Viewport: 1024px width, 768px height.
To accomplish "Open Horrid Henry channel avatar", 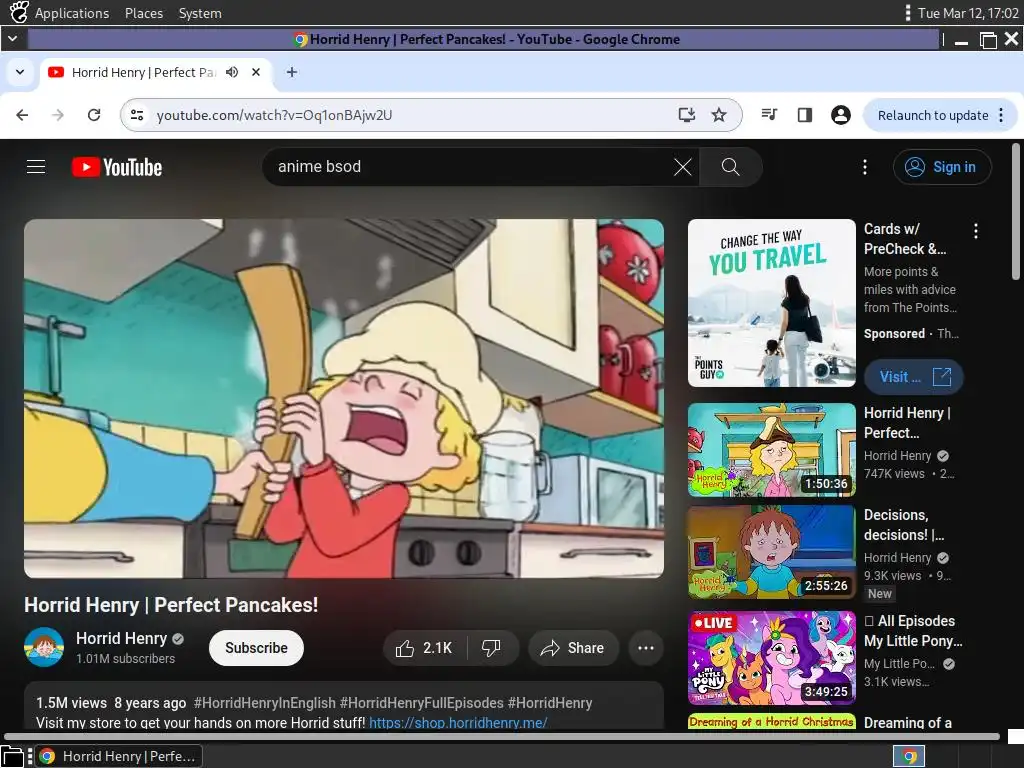I will [x=44, y=647].
